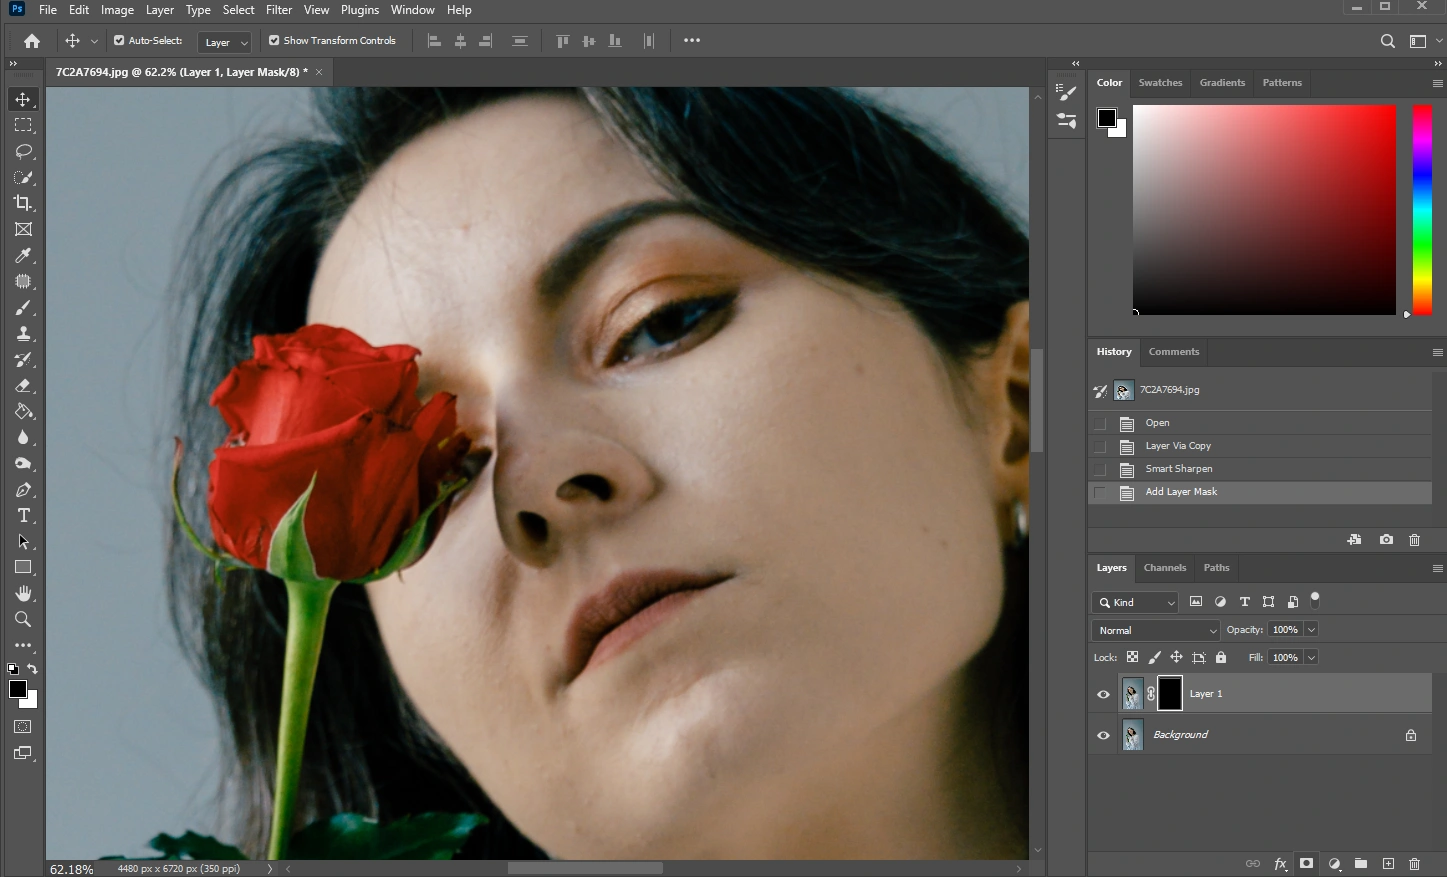
Task: Switch to the Channels tab
Action: (x=1165, y=568)
